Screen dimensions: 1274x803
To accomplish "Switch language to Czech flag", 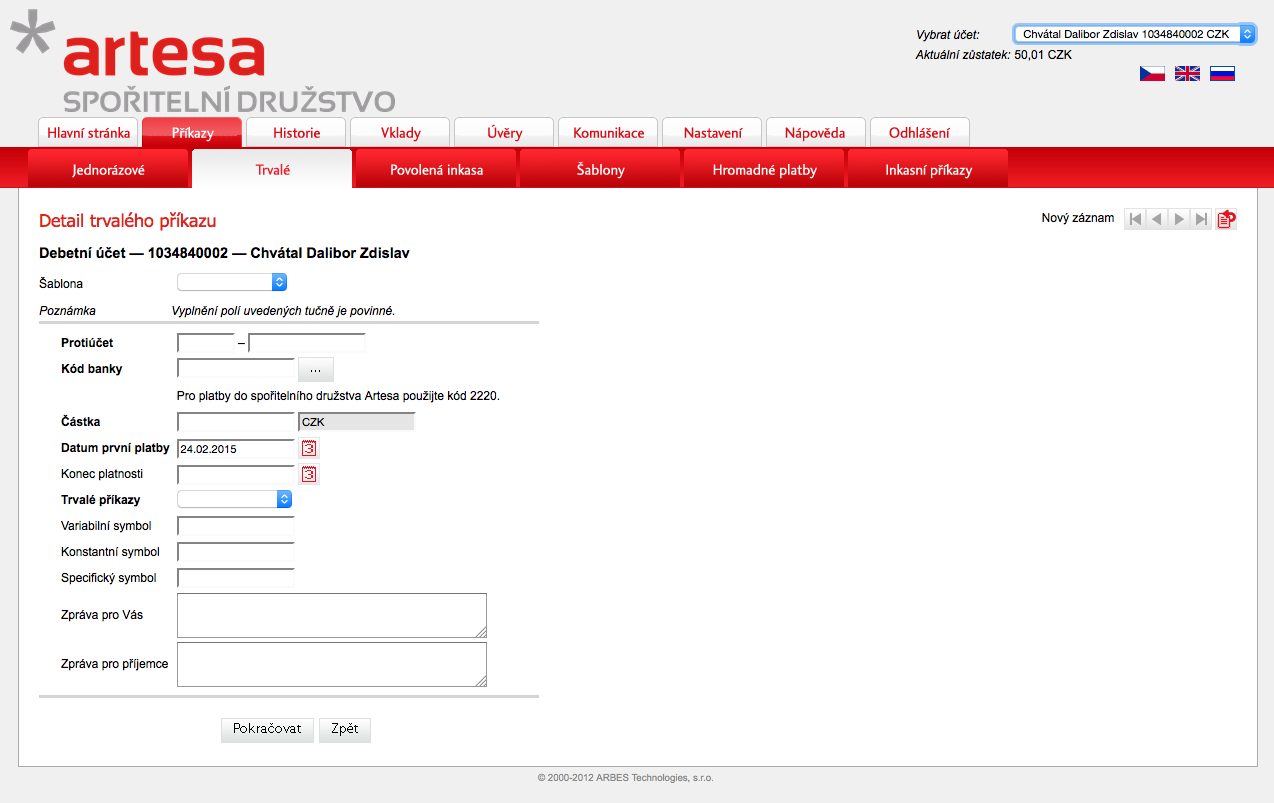I will (1152, 73).
